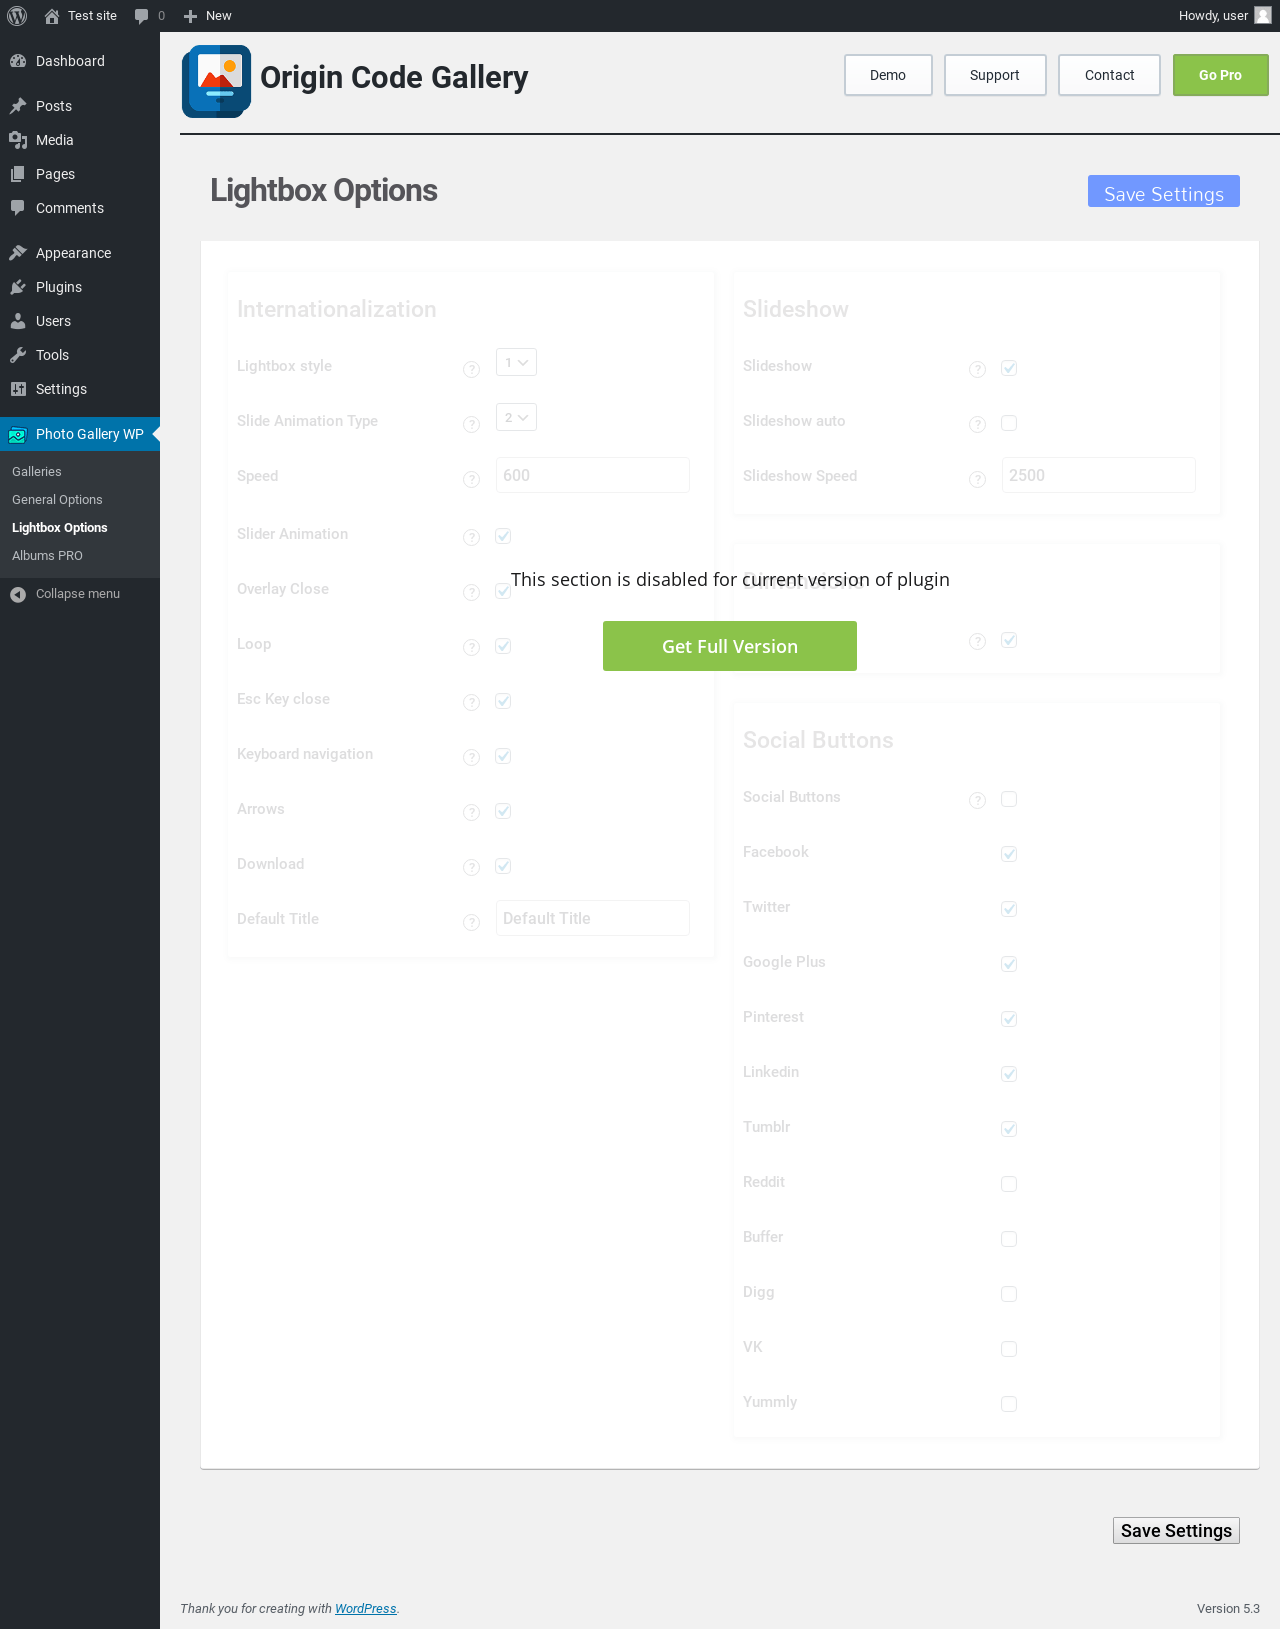The image size is (1280, 1629).
Task: Collapse the admin menu with arrow icon
Action: [x=18, y=594]
